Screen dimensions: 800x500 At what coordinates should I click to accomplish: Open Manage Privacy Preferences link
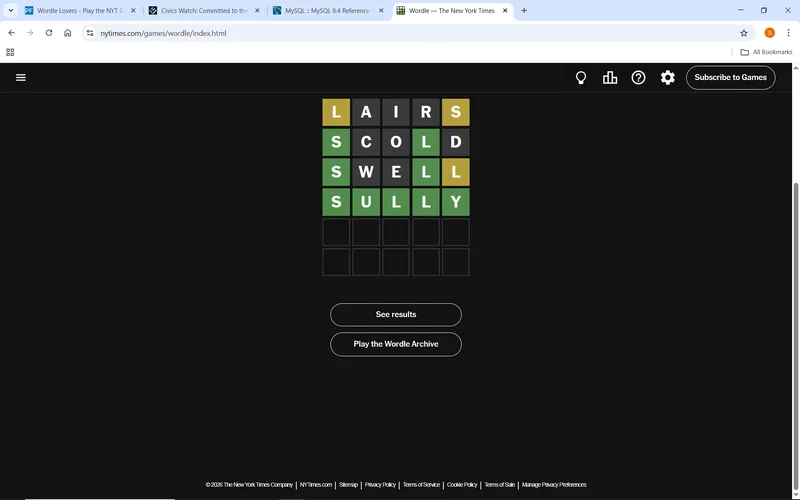[x=554, y=485]
